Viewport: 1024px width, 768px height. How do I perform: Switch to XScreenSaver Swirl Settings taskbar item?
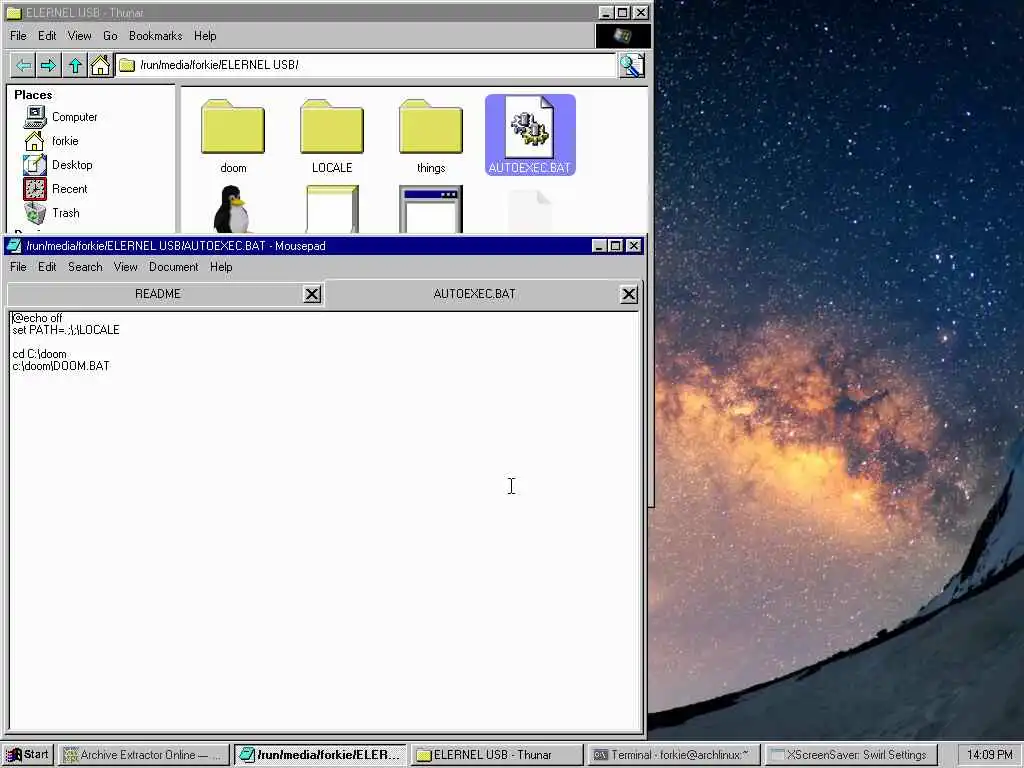[850, 755]
